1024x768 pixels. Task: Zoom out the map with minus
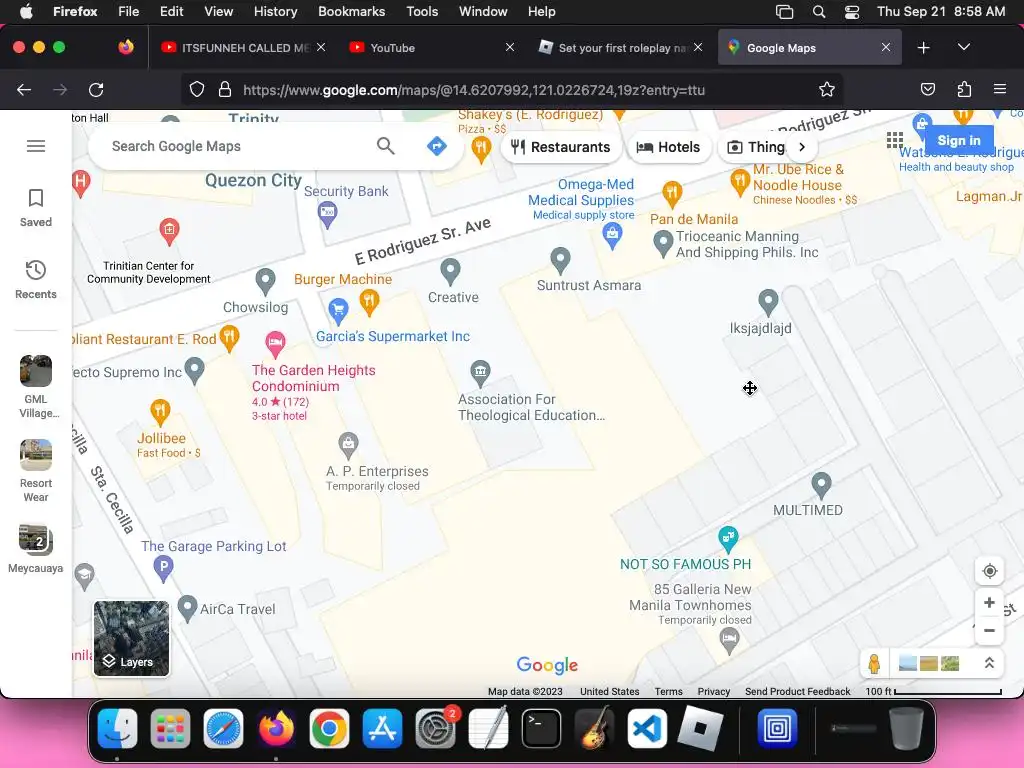tap(989, 631)
